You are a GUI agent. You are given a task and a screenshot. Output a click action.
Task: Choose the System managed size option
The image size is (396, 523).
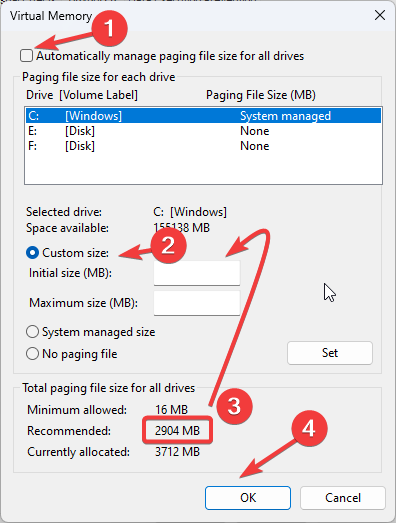click(x=32, y=332)
